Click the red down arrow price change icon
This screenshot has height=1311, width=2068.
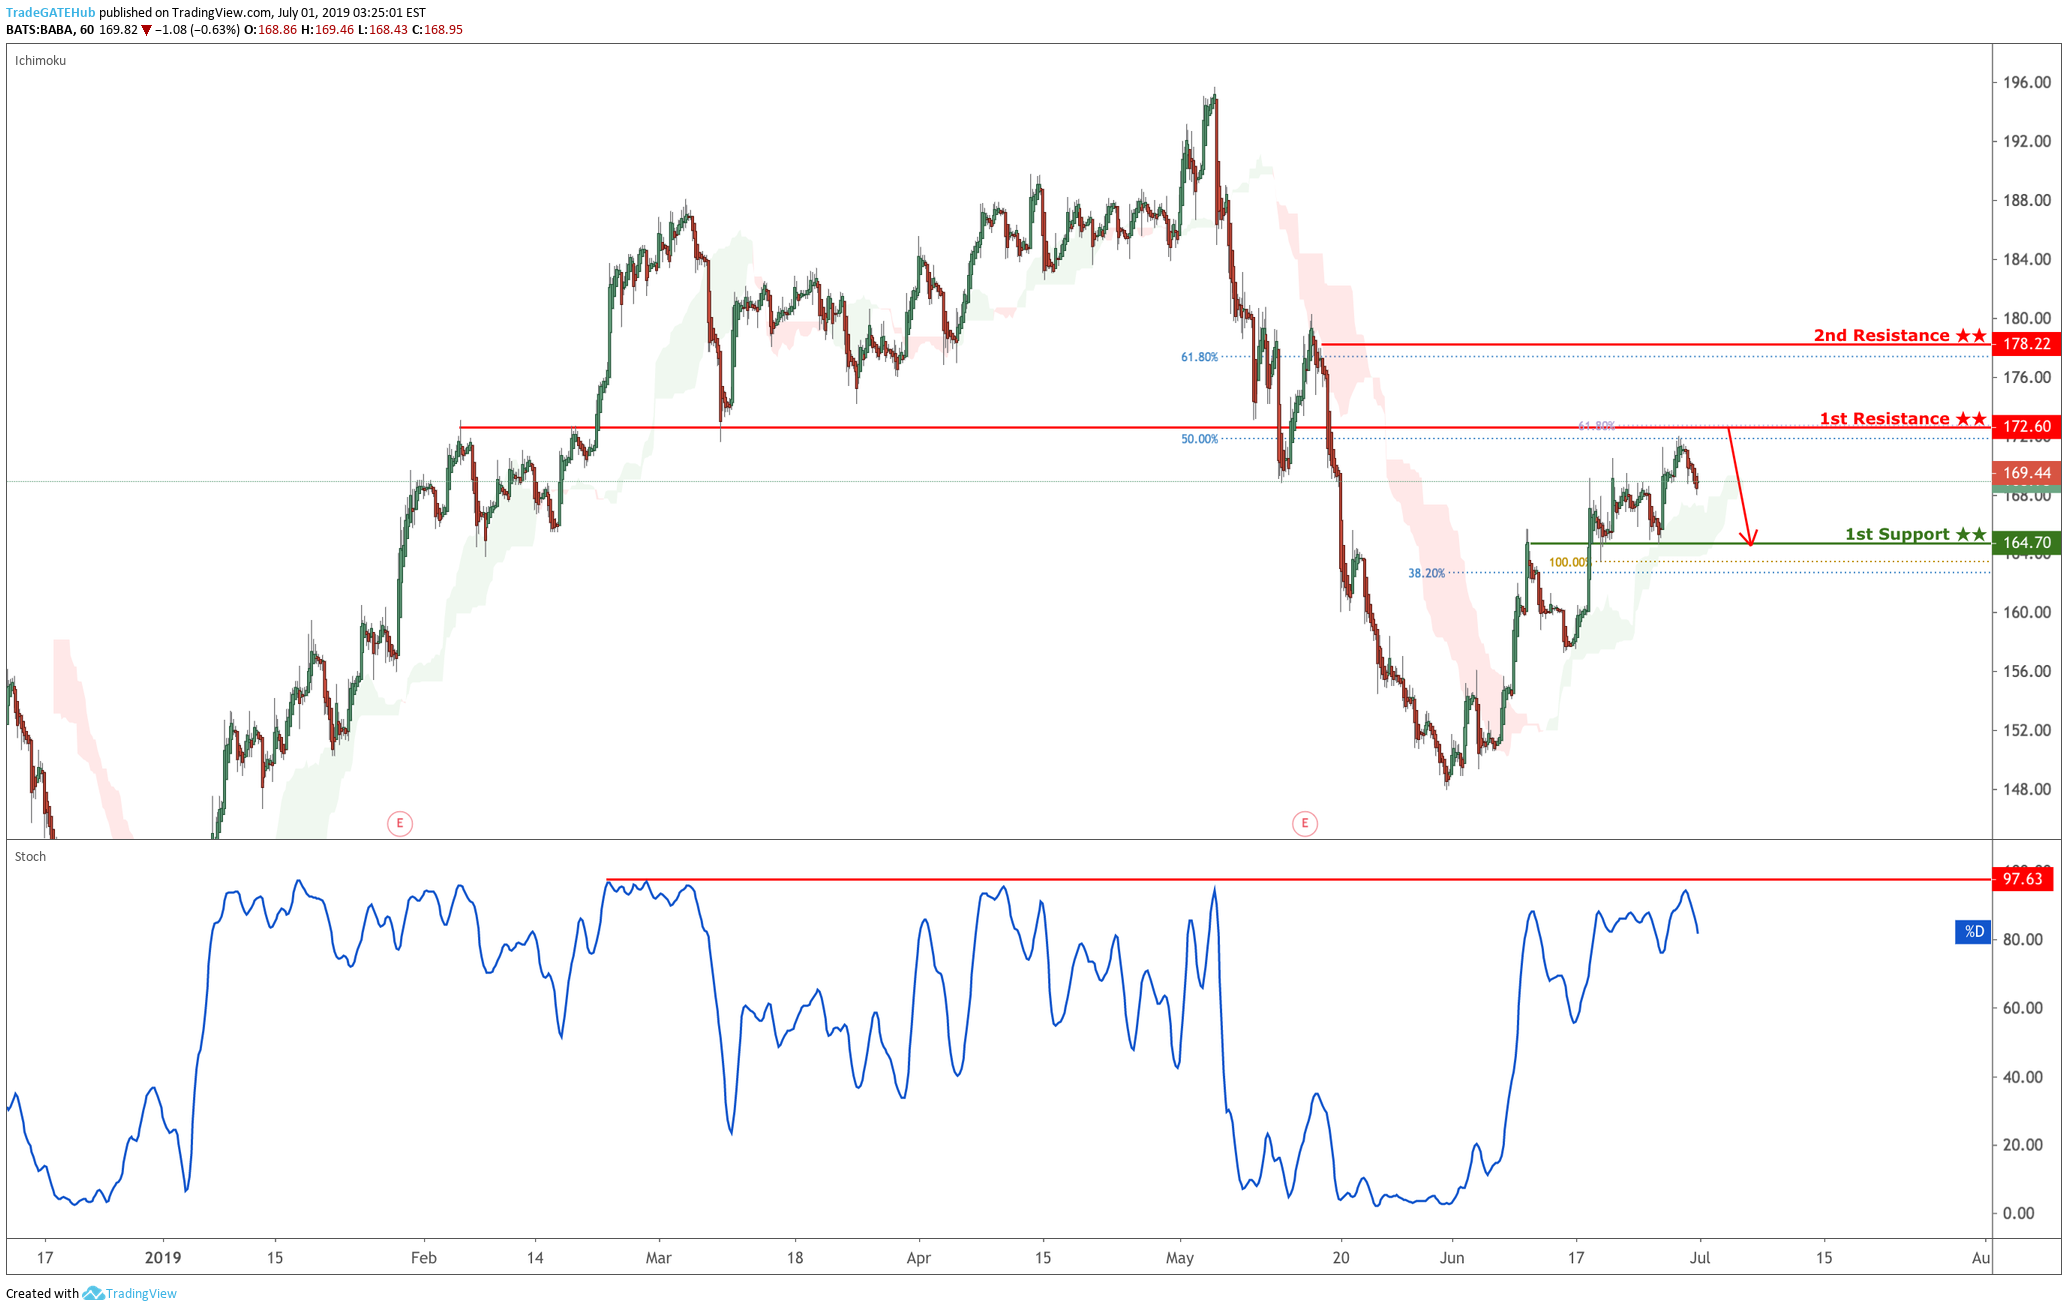tap(147, 30)
